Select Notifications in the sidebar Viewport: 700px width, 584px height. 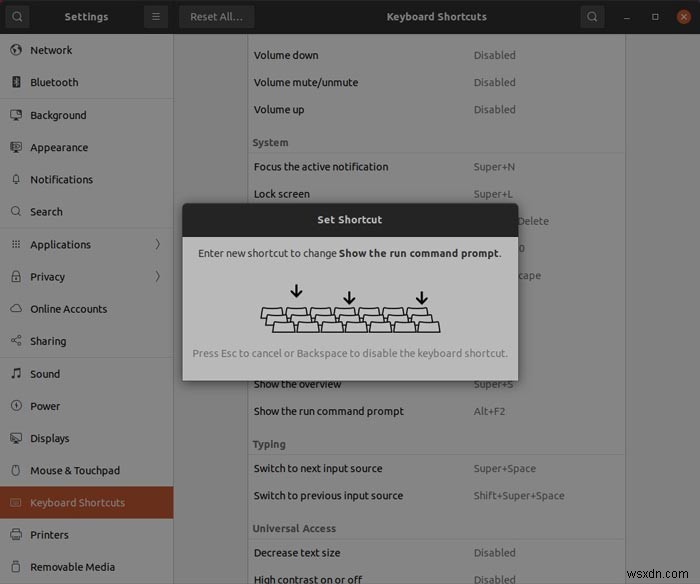[87, 179]
